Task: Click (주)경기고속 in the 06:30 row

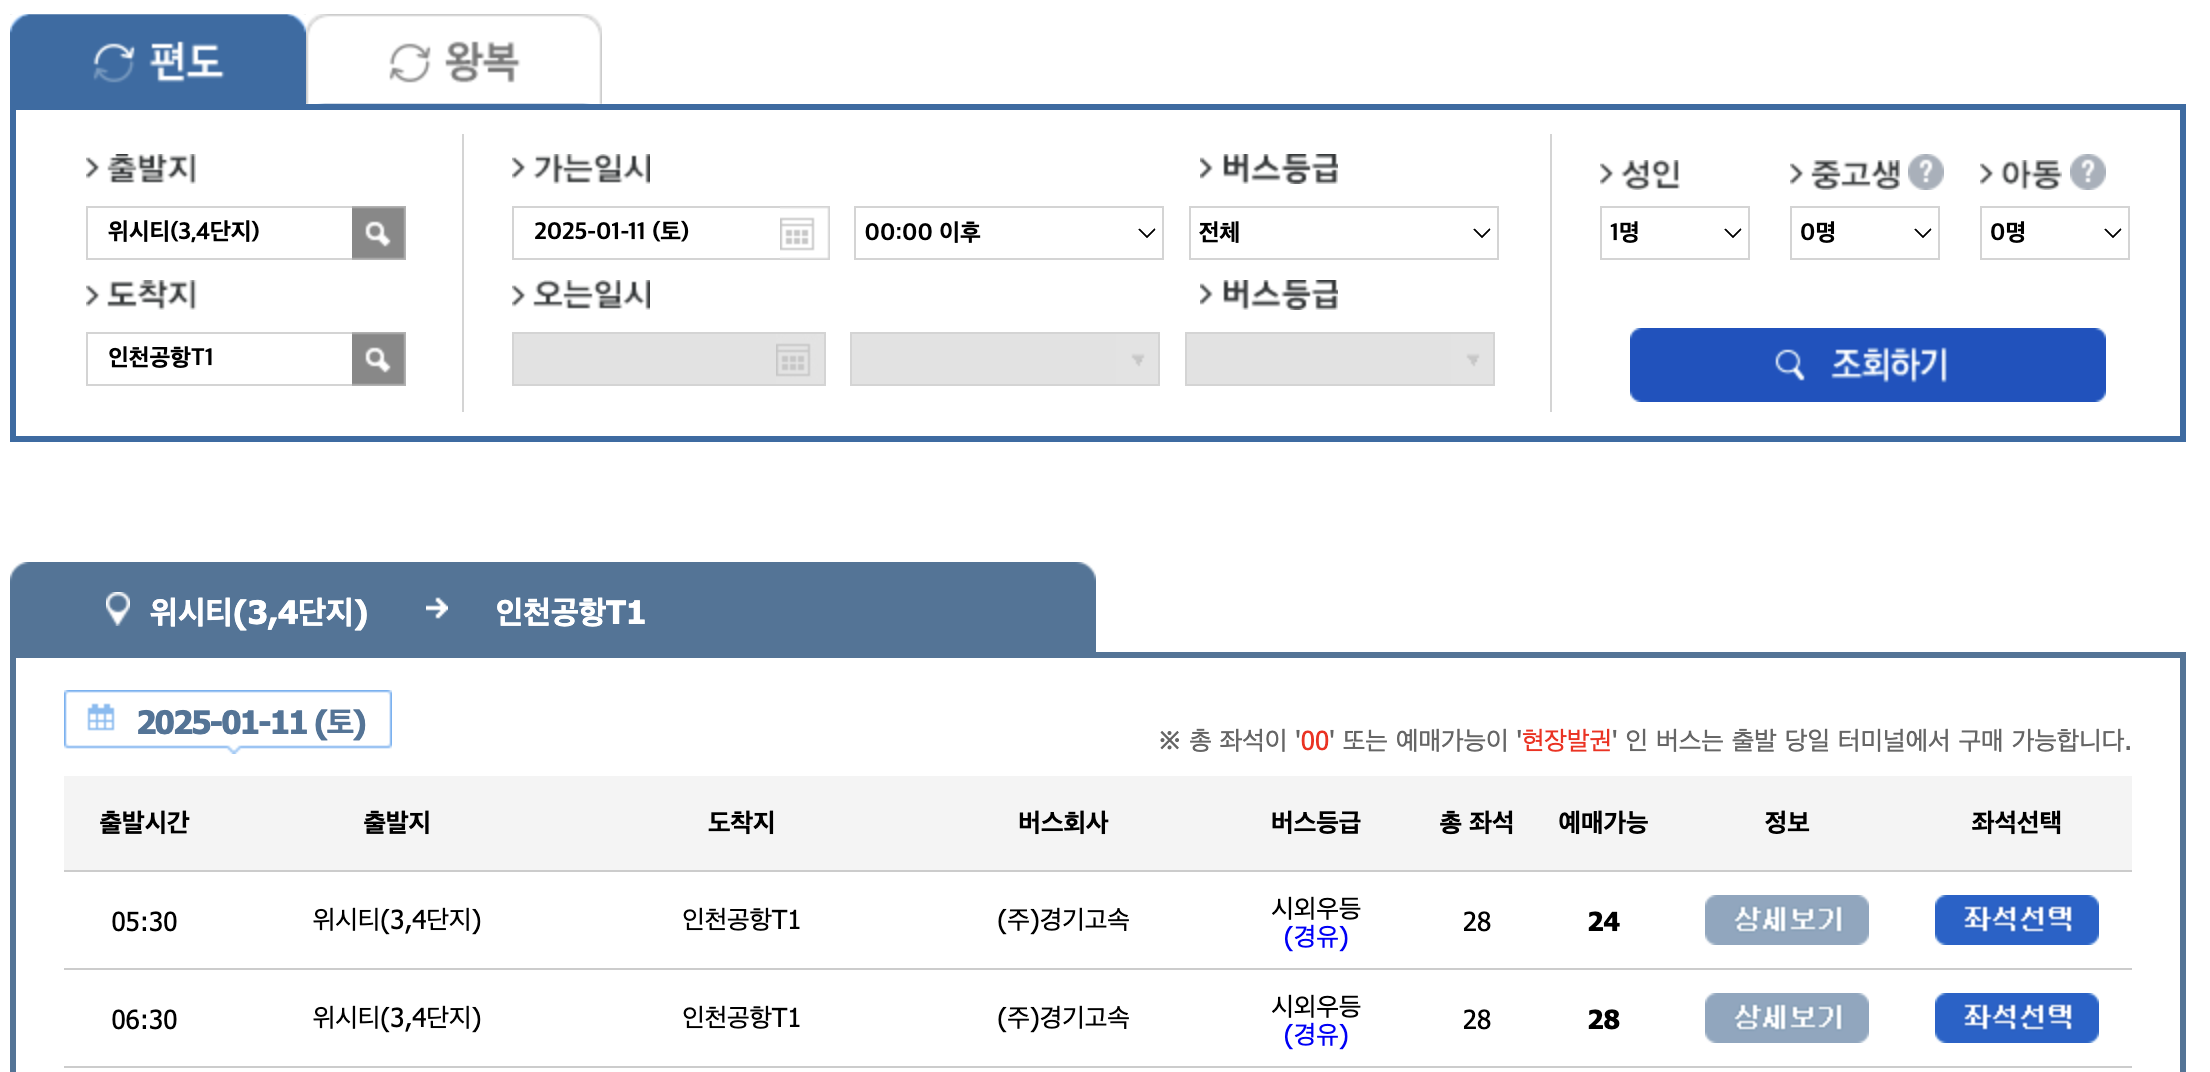Action: click(1063, 1018)
